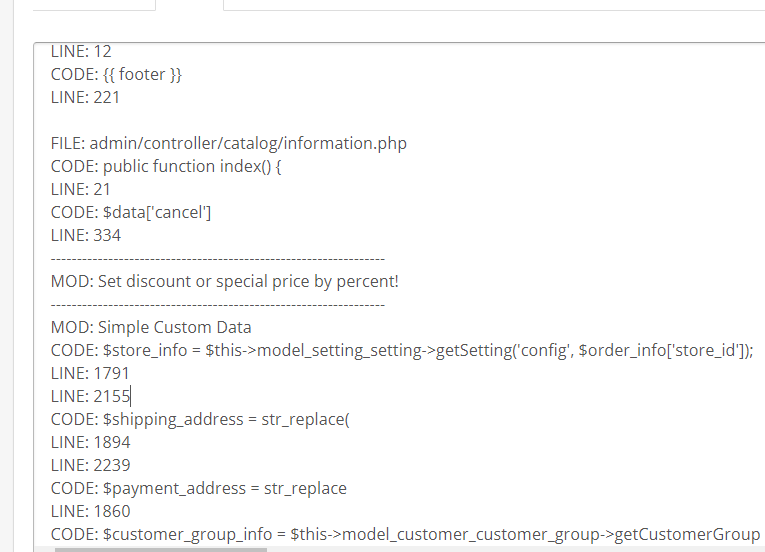Image resolution: width=765 pixels, height=552 pixels.
Task: Place cursor on 'LINE: 334'
Action: 85,235
